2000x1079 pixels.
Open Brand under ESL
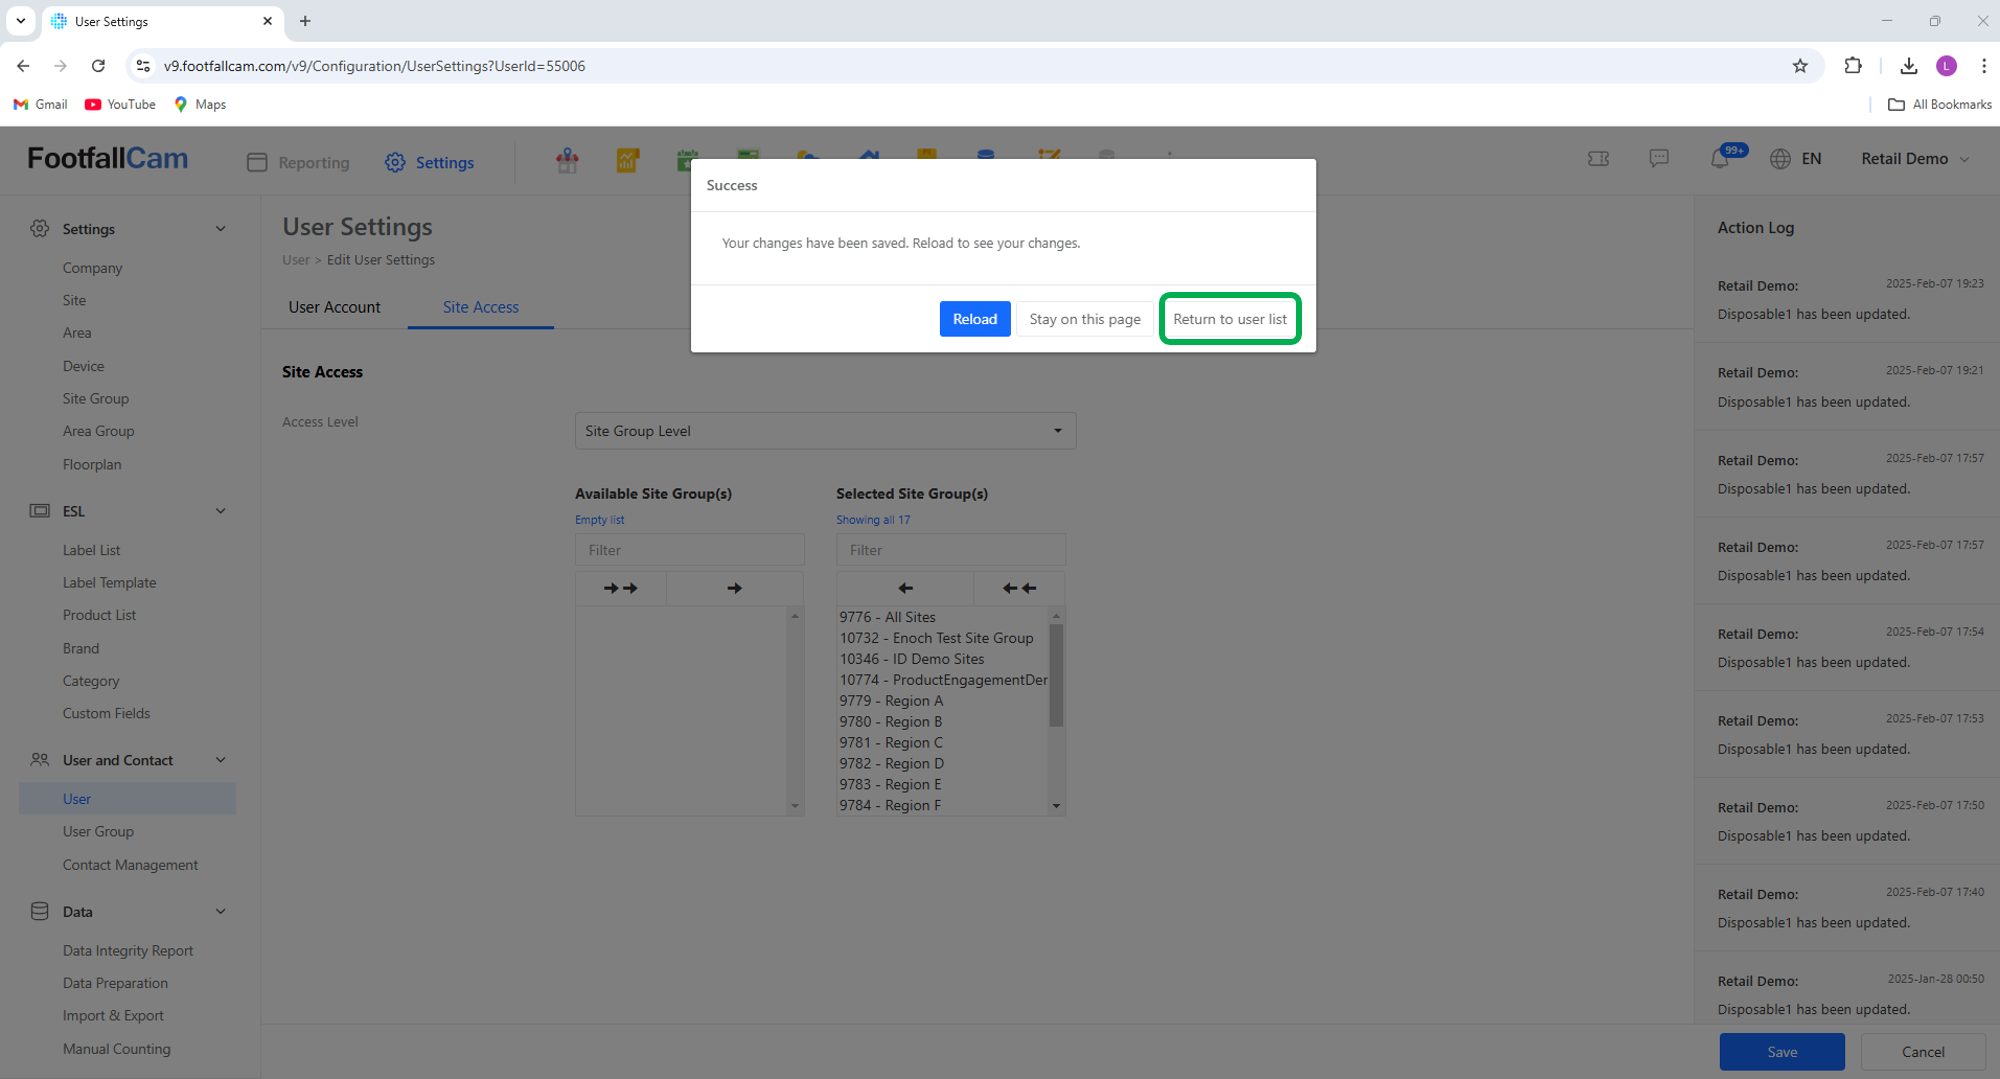[80, 648]
